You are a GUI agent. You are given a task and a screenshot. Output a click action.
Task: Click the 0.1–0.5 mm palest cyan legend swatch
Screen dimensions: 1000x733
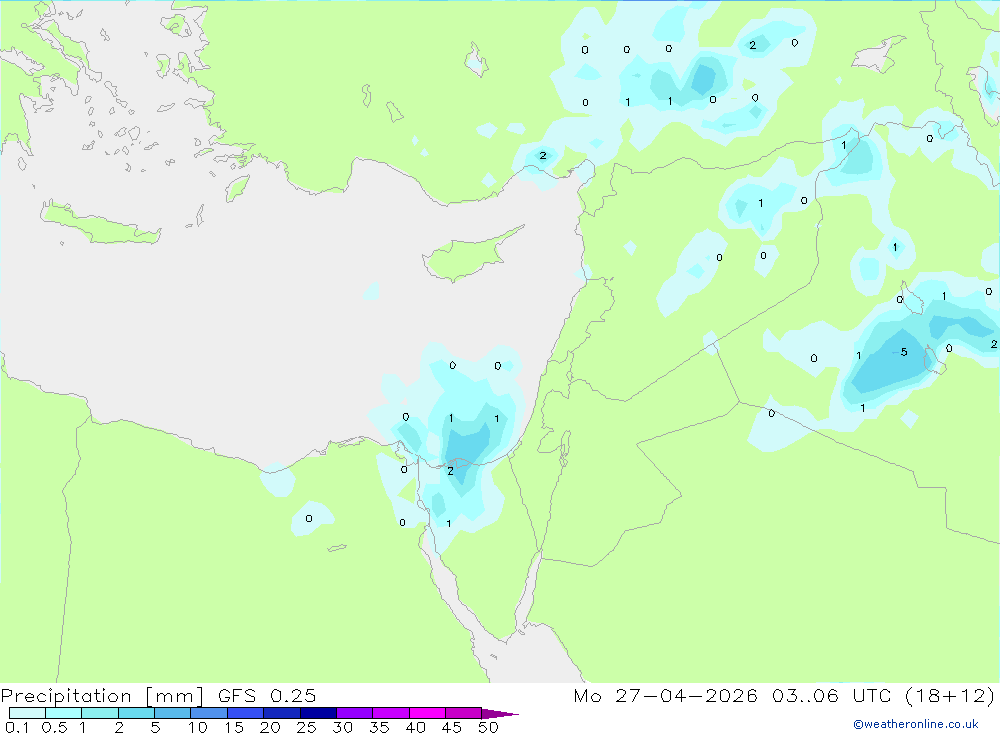27,713
